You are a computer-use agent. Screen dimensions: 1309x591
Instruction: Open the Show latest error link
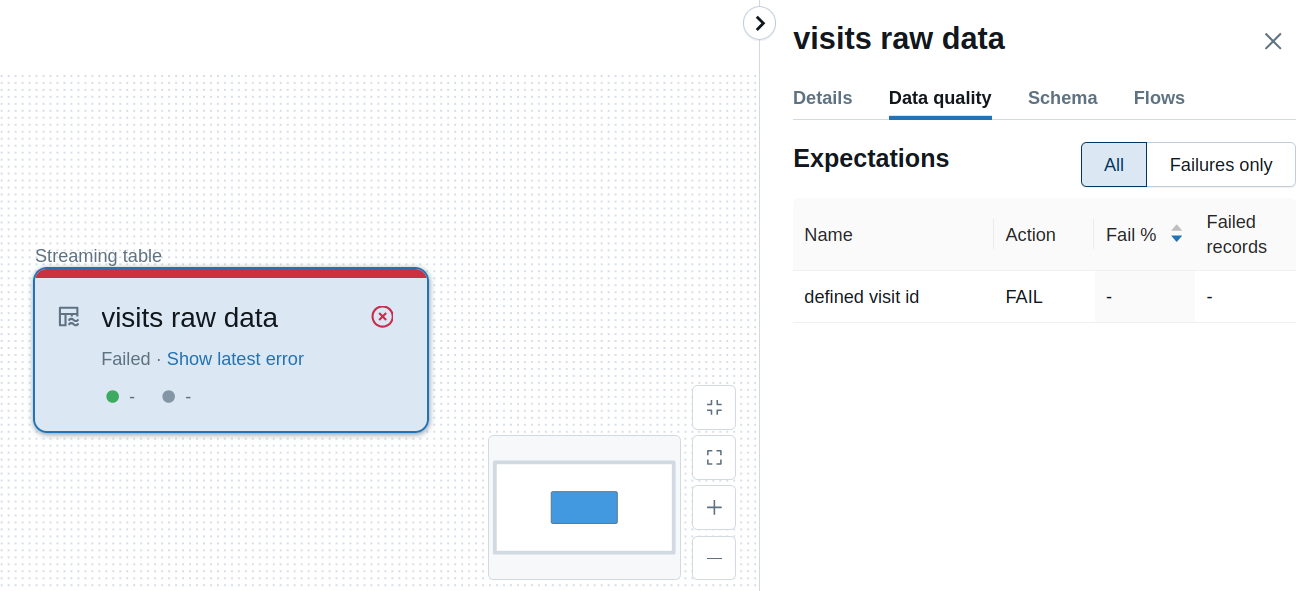(235, 359)
